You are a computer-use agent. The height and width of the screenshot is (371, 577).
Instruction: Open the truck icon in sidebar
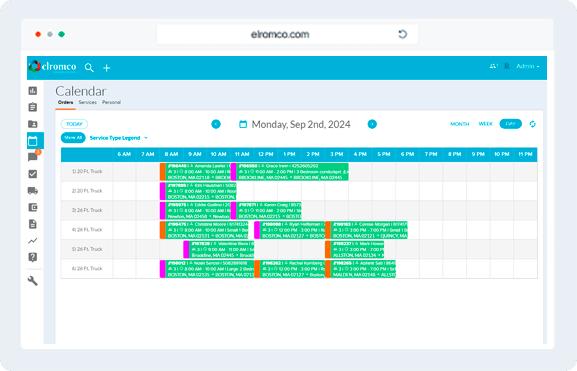33,191
